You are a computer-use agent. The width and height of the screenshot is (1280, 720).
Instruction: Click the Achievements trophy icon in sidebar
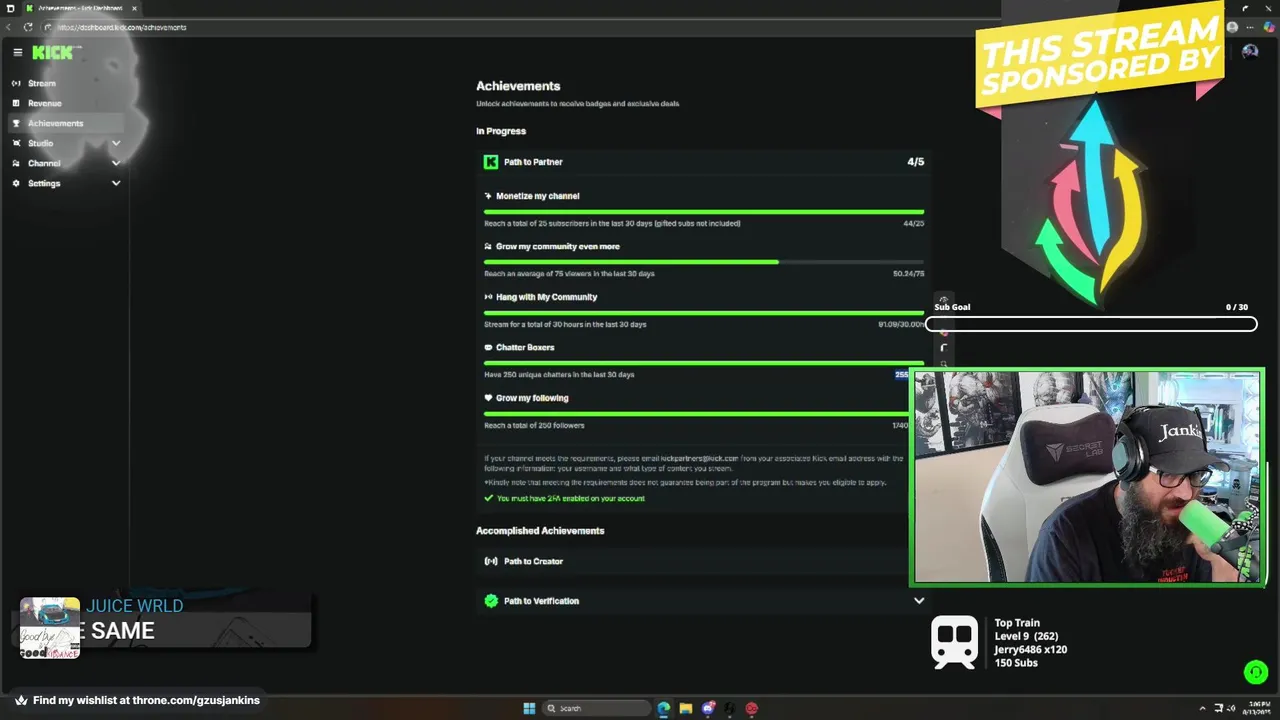point(16,123)
